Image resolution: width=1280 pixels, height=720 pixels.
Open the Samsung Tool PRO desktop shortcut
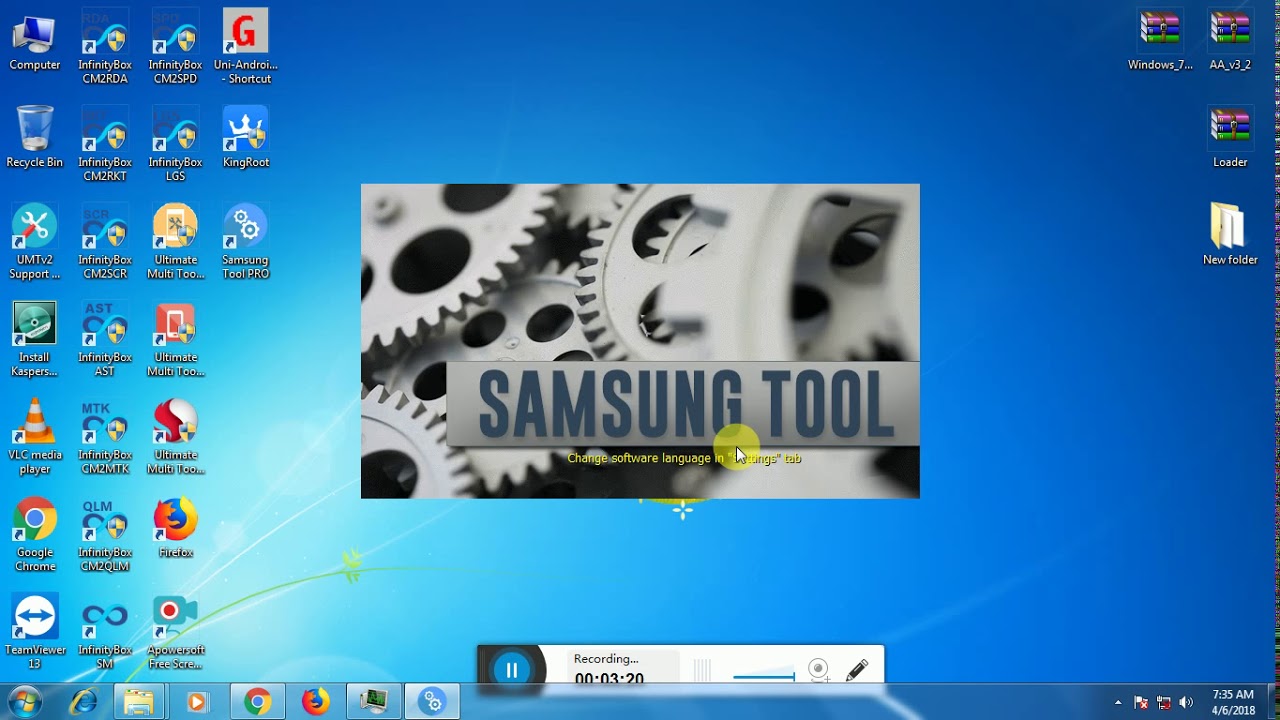[x=245, y=243]
